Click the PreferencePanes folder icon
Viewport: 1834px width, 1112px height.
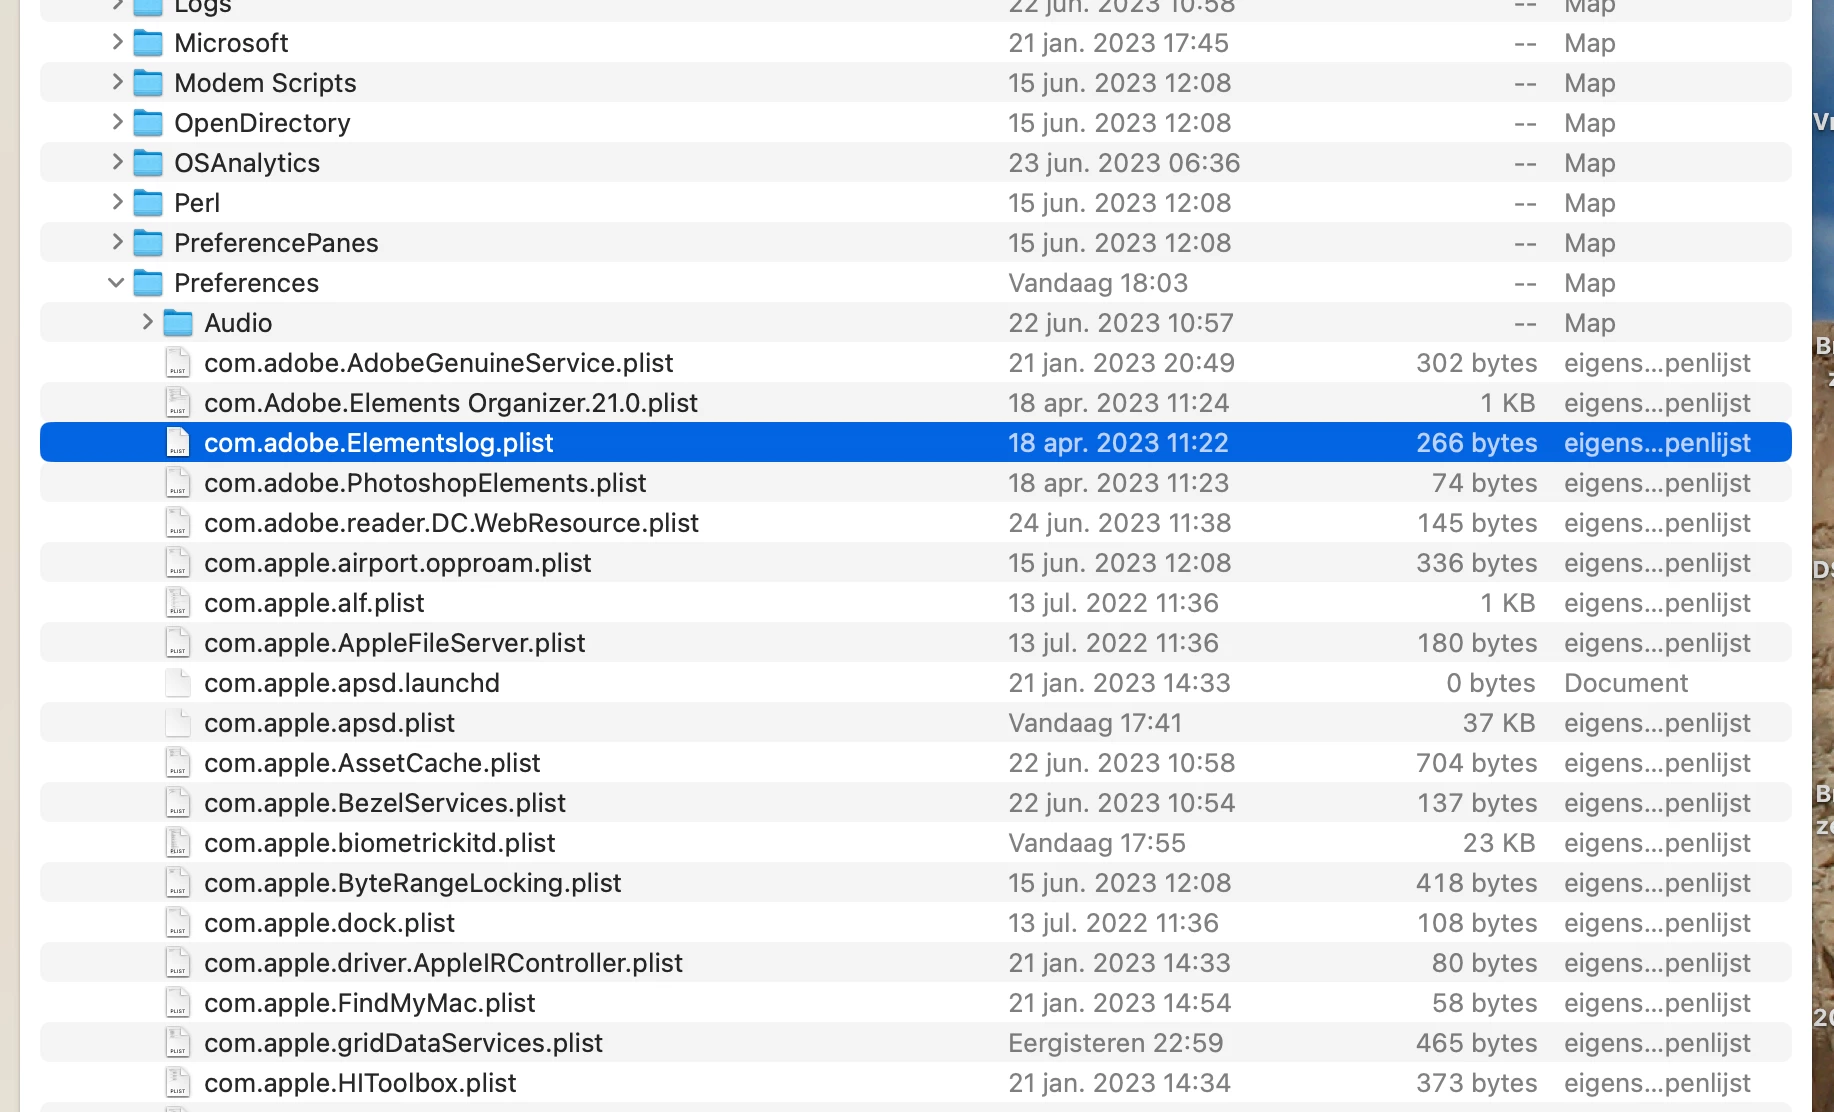(148, 243)
